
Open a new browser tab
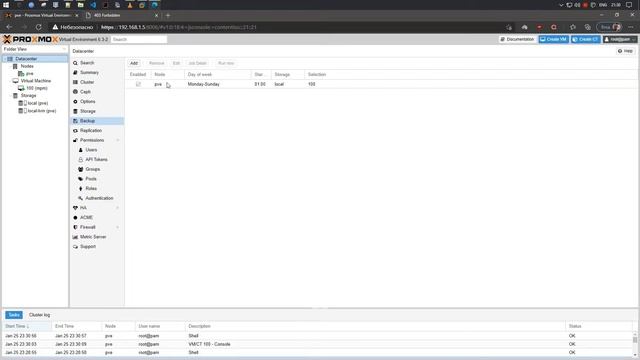(x=168, y=16)
